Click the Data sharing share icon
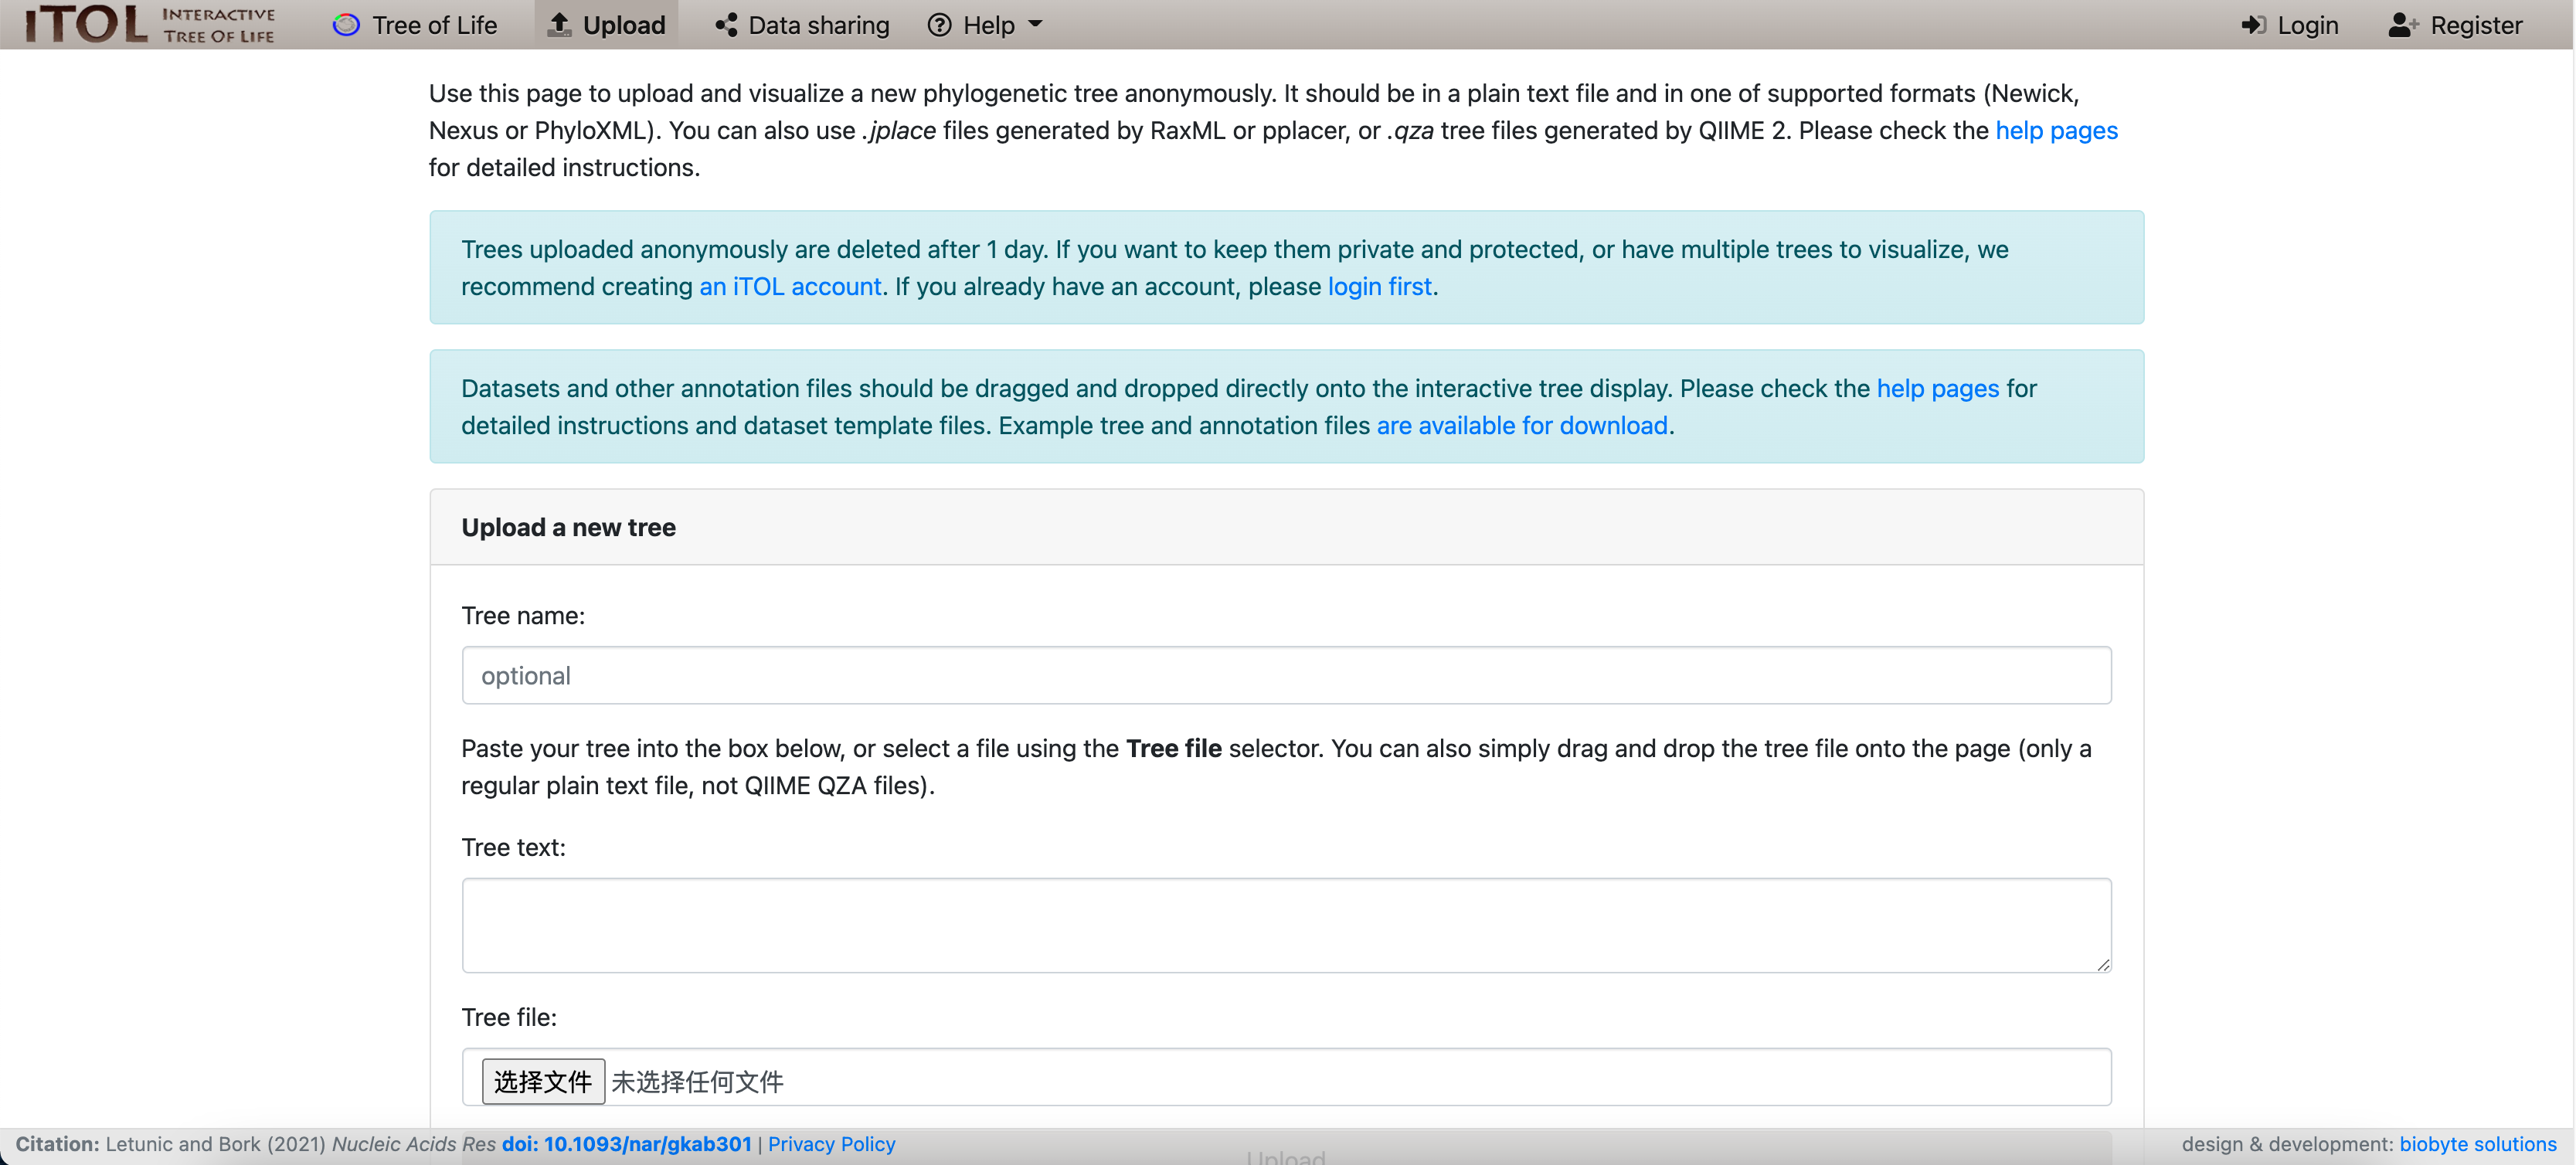Viewport: 2576px width, 1165px height. pyautogui.click(x=726, y=25)
